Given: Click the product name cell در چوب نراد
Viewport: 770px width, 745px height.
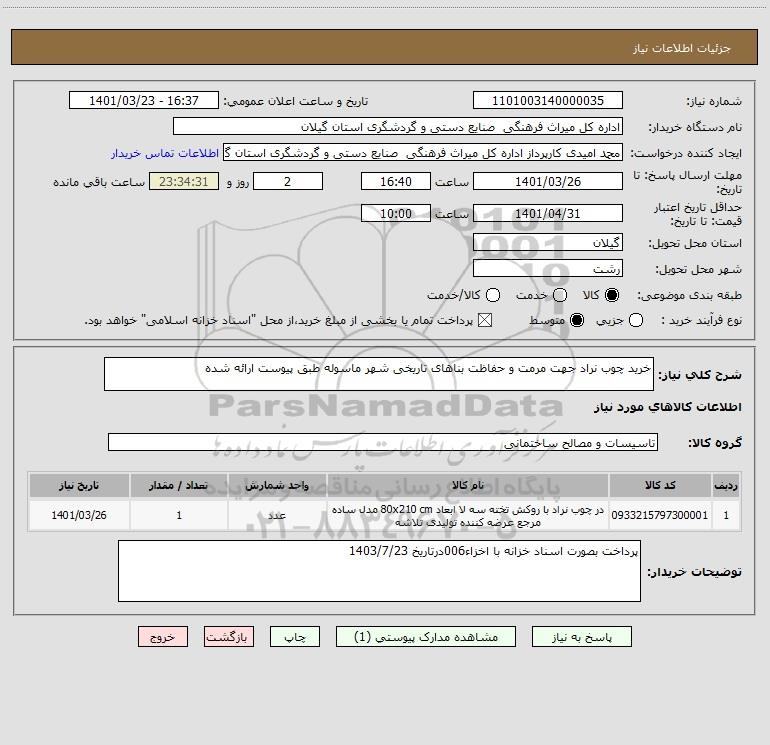Looking at the screenshot, I should (x=468, y=515).
